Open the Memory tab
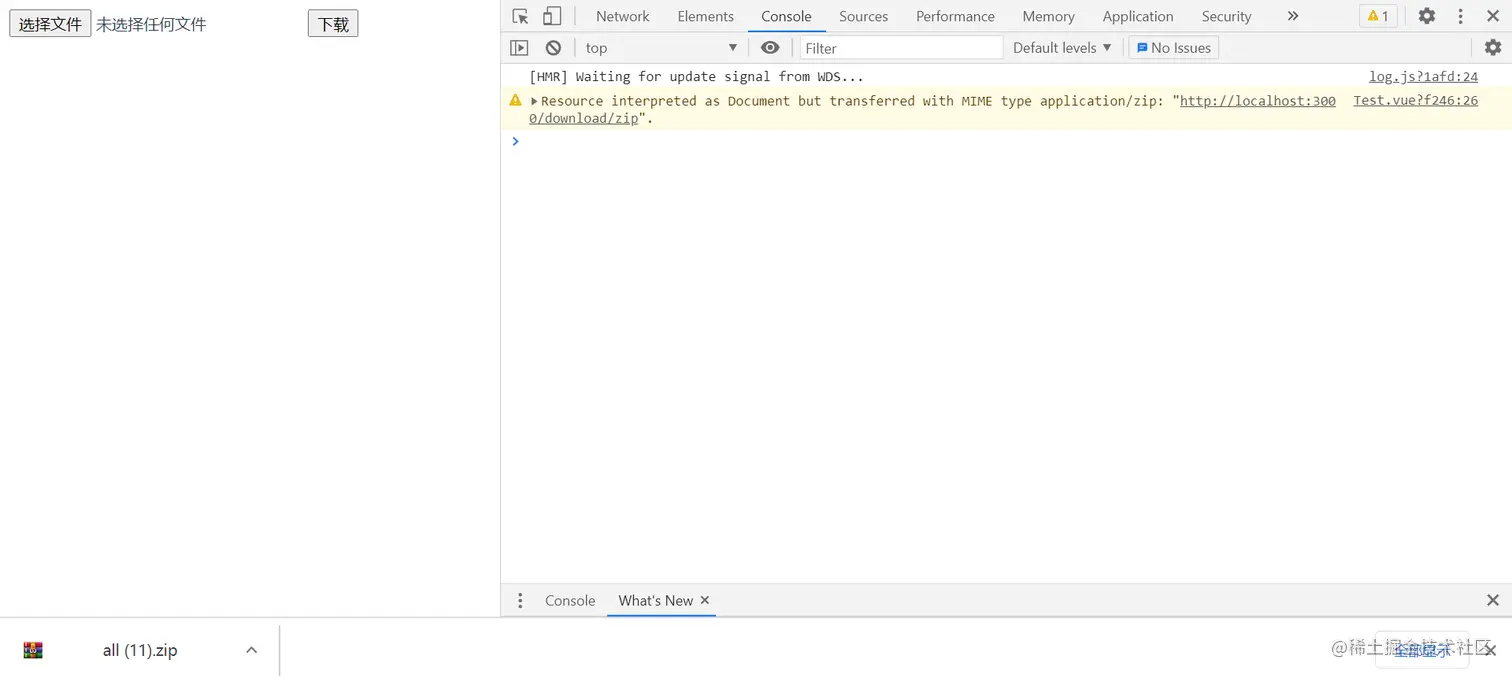Screen dimensions: 1512x678 coord(1048,16)
